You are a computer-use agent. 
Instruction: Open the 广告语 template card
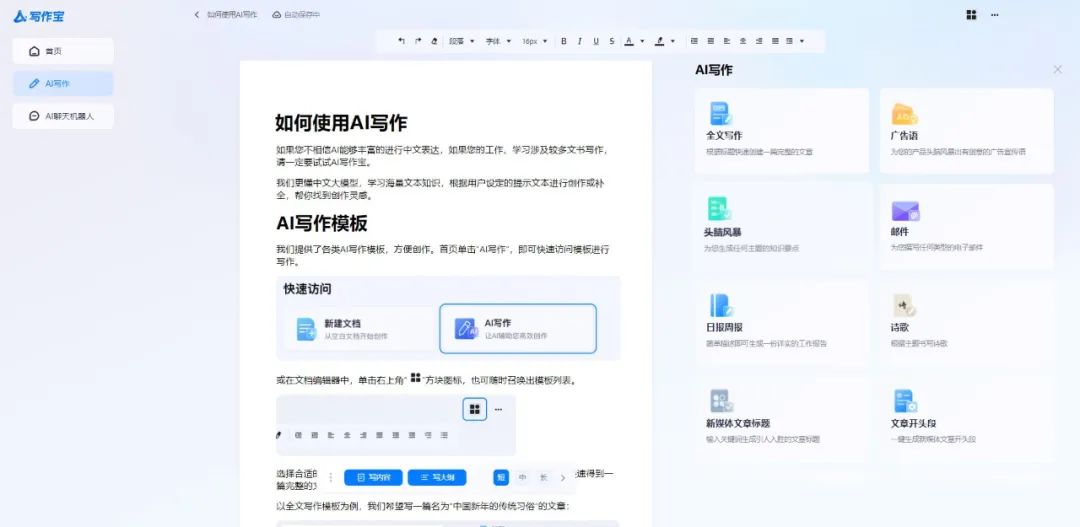point(966,131)
